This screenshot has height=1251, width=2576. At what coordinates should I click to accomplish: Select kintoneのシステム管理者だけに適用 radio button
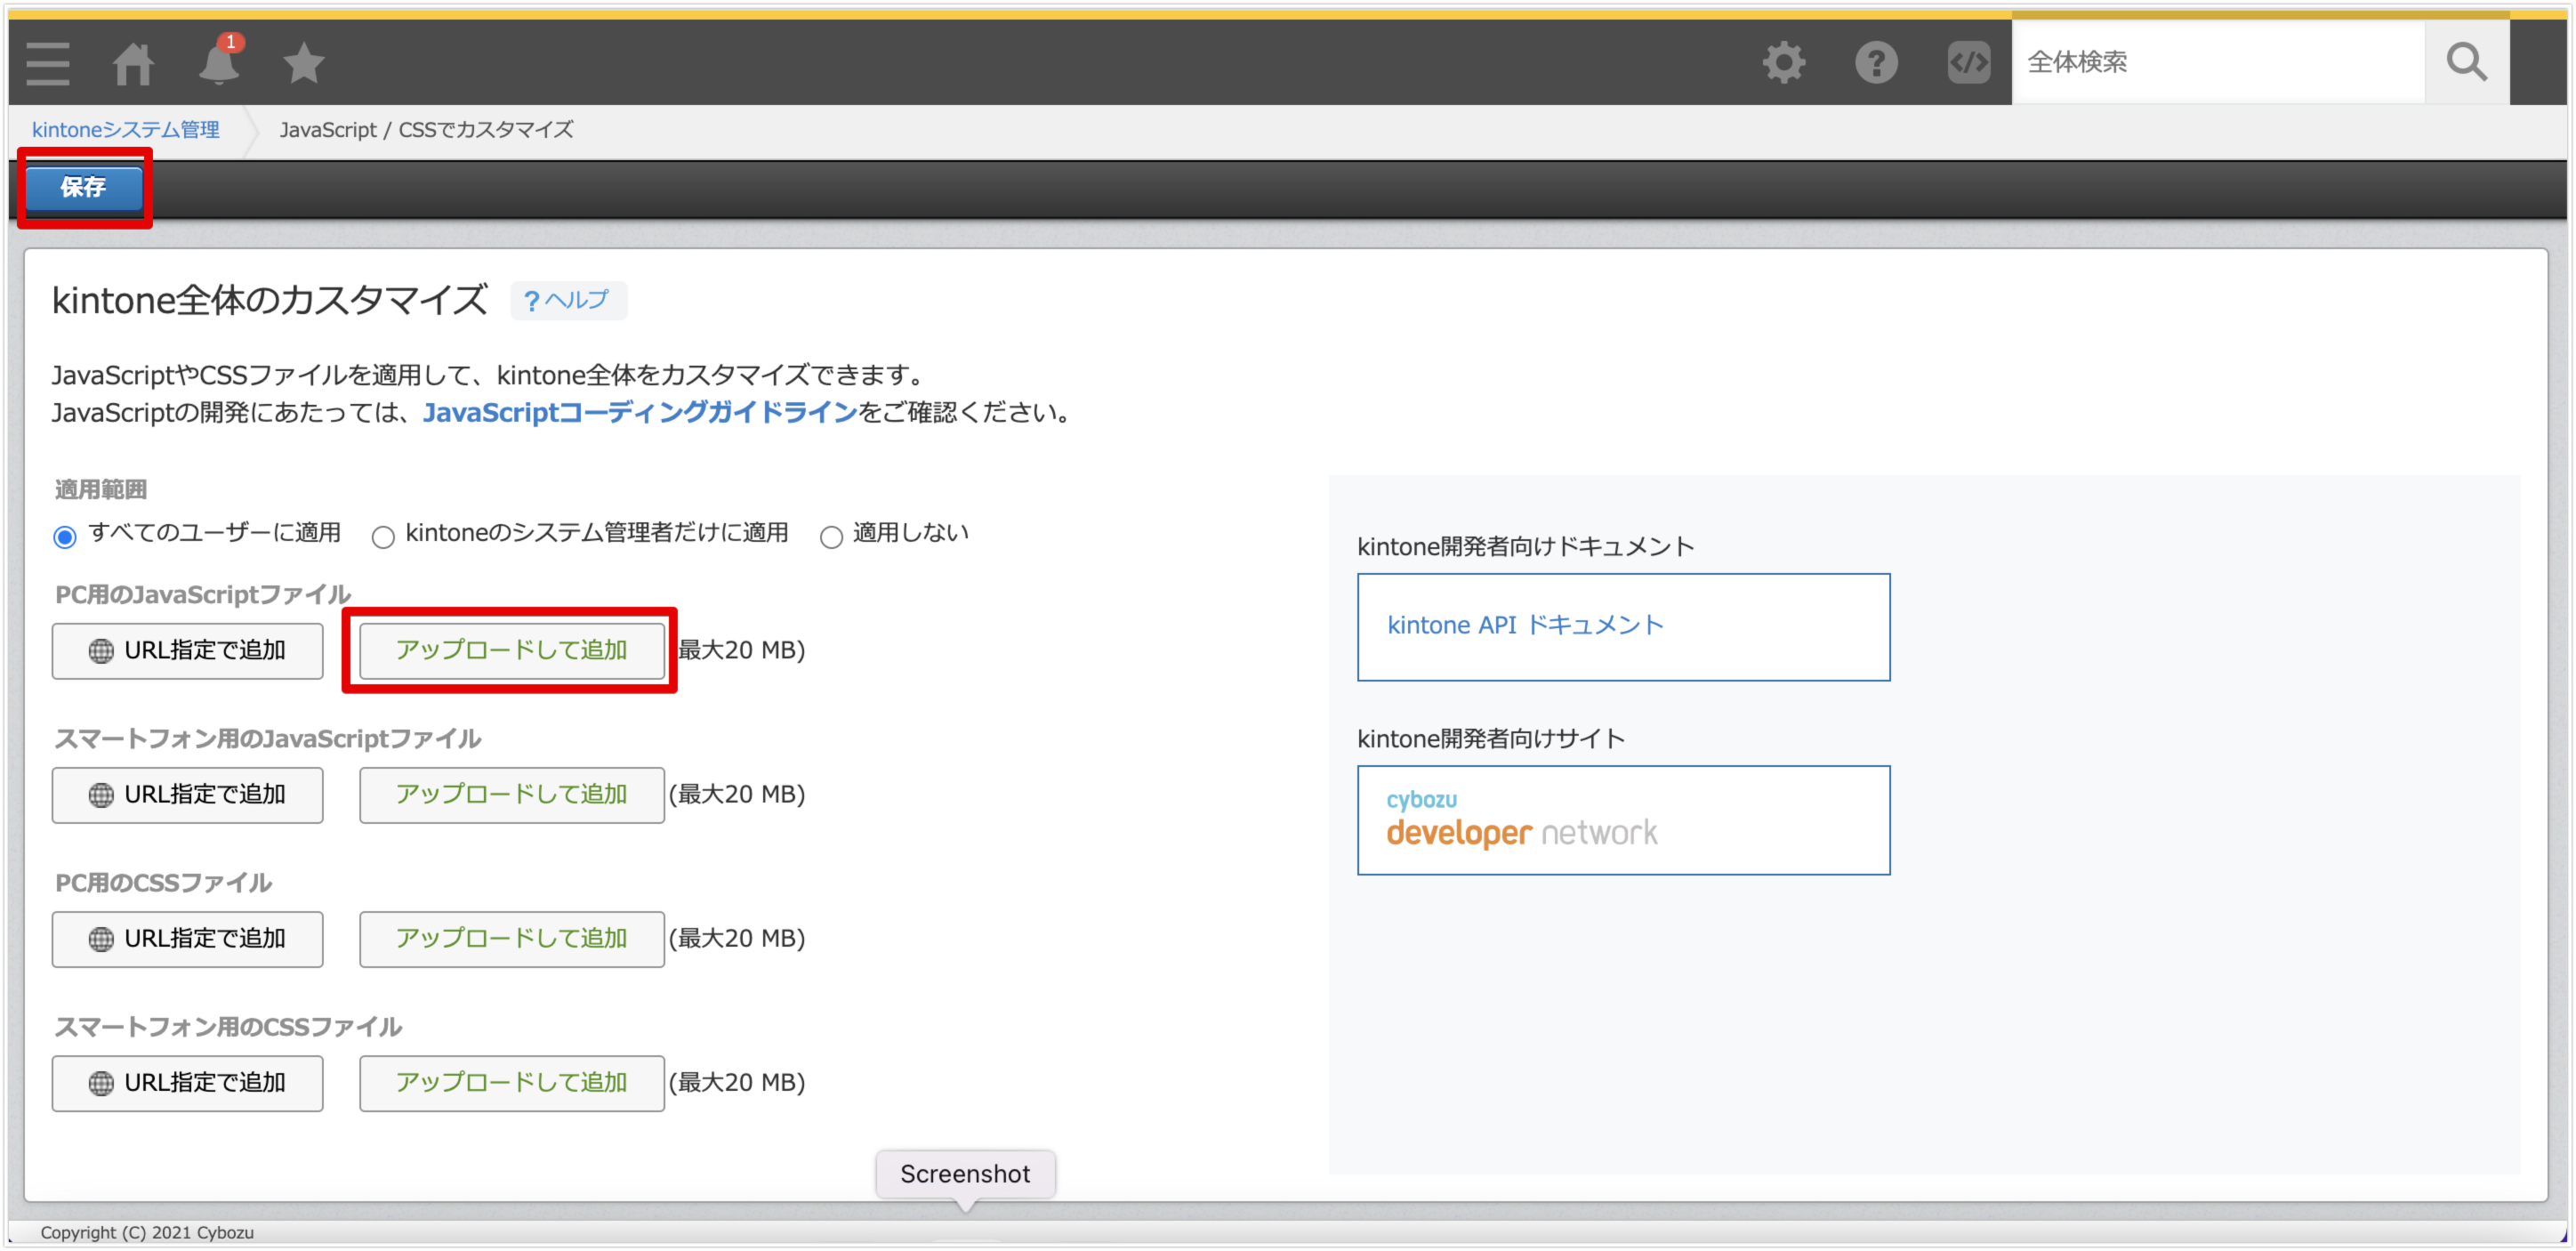pos(383,537)
